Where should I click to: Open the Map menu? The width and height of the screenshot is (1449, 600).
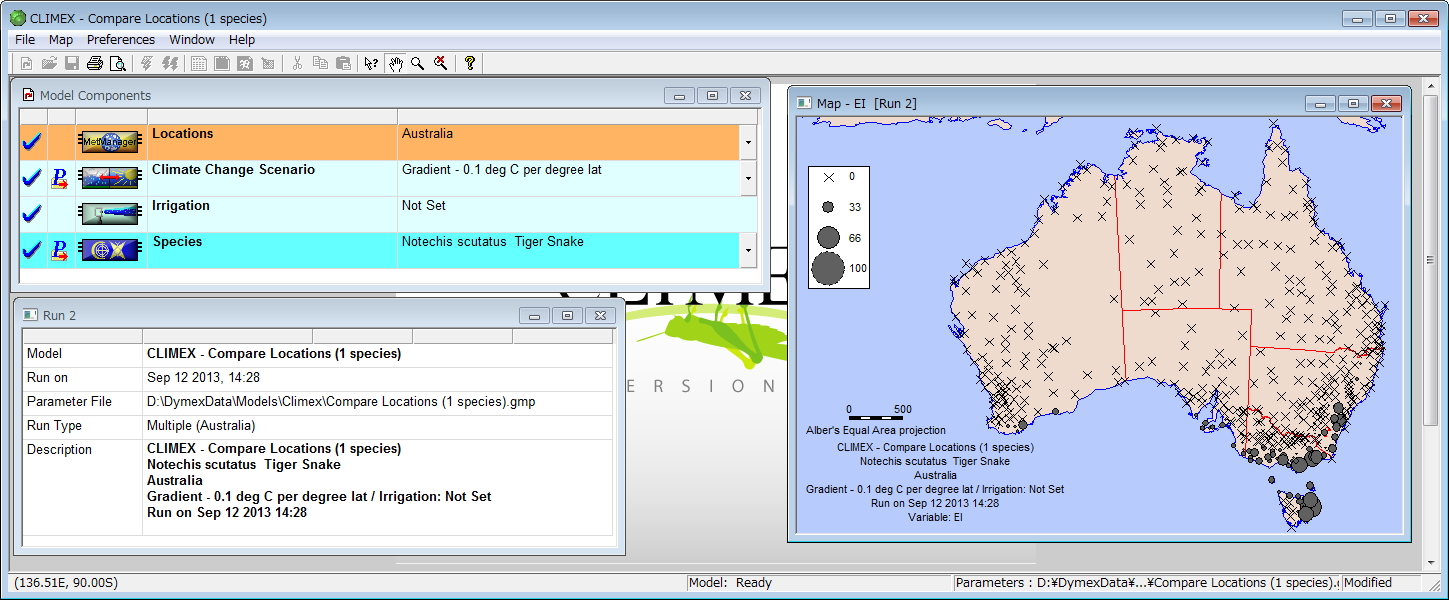point(61,40)
